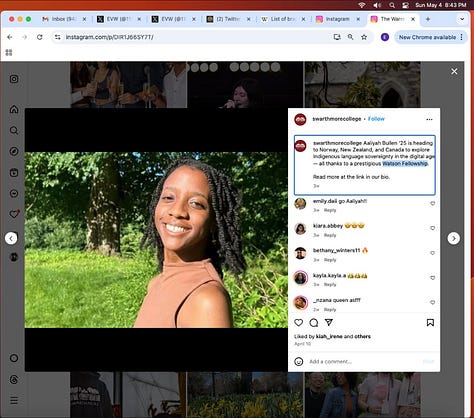Click browser back button
474x418 pixels.
10,37
